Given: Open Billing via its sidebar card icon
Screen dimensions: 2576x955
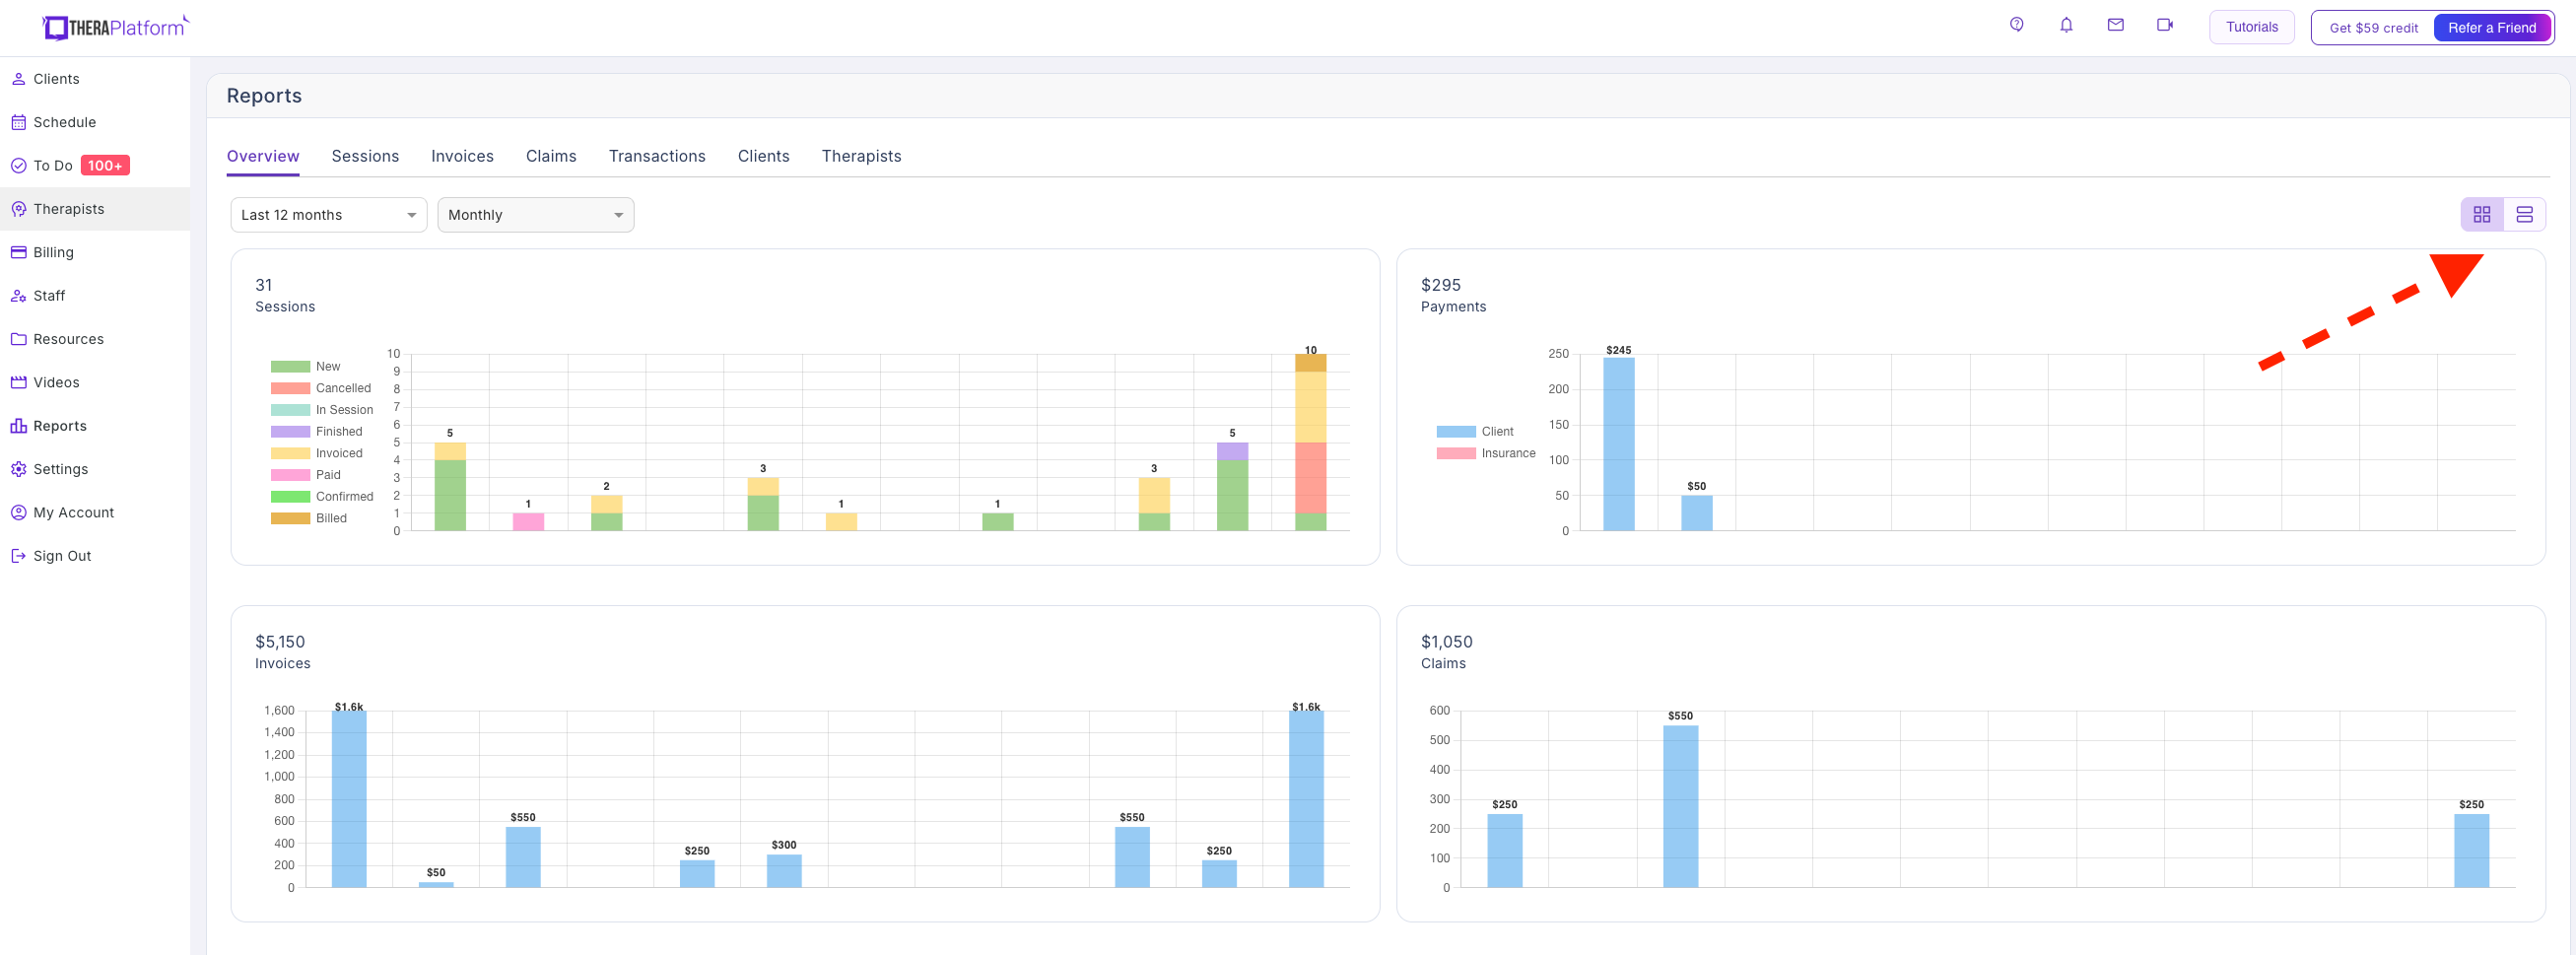Looking at the screenshot, I should [x=18, y=252].
